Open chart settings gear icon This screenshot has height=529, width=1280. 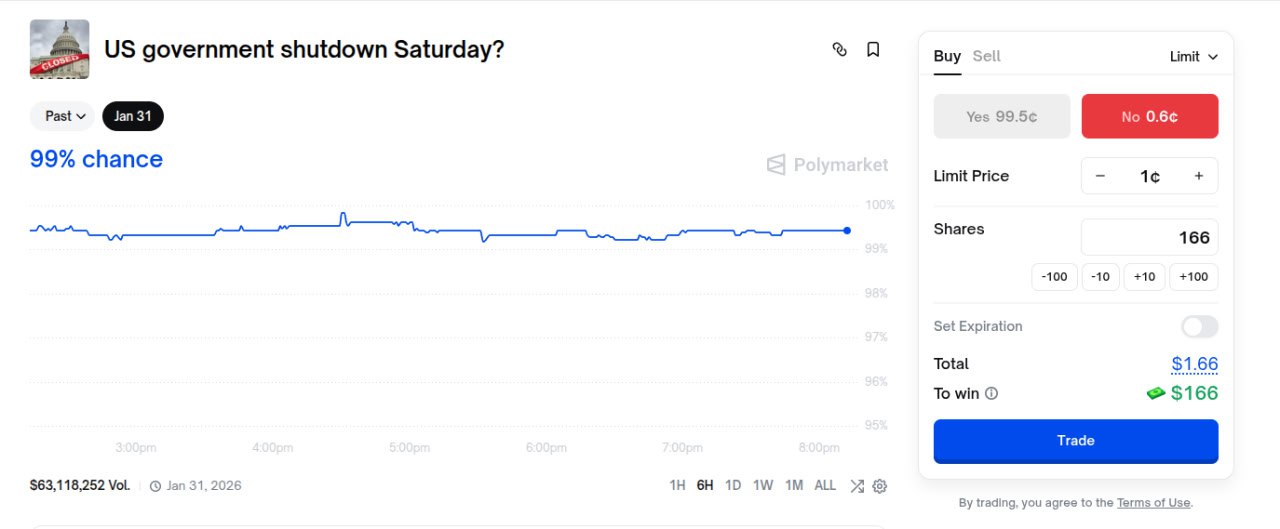pyautogui.click(x=880, y=486)
